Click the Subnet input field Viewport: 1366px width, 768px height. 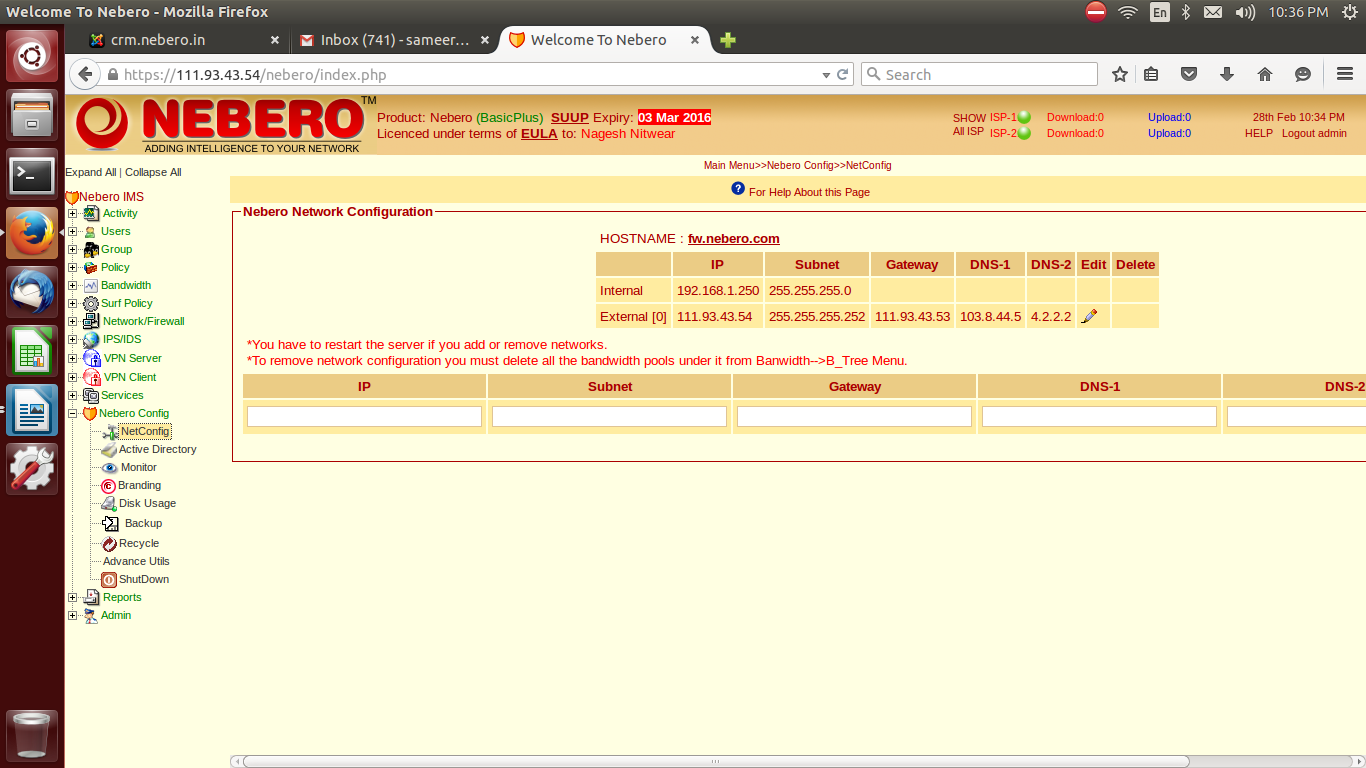coord(609,416)
